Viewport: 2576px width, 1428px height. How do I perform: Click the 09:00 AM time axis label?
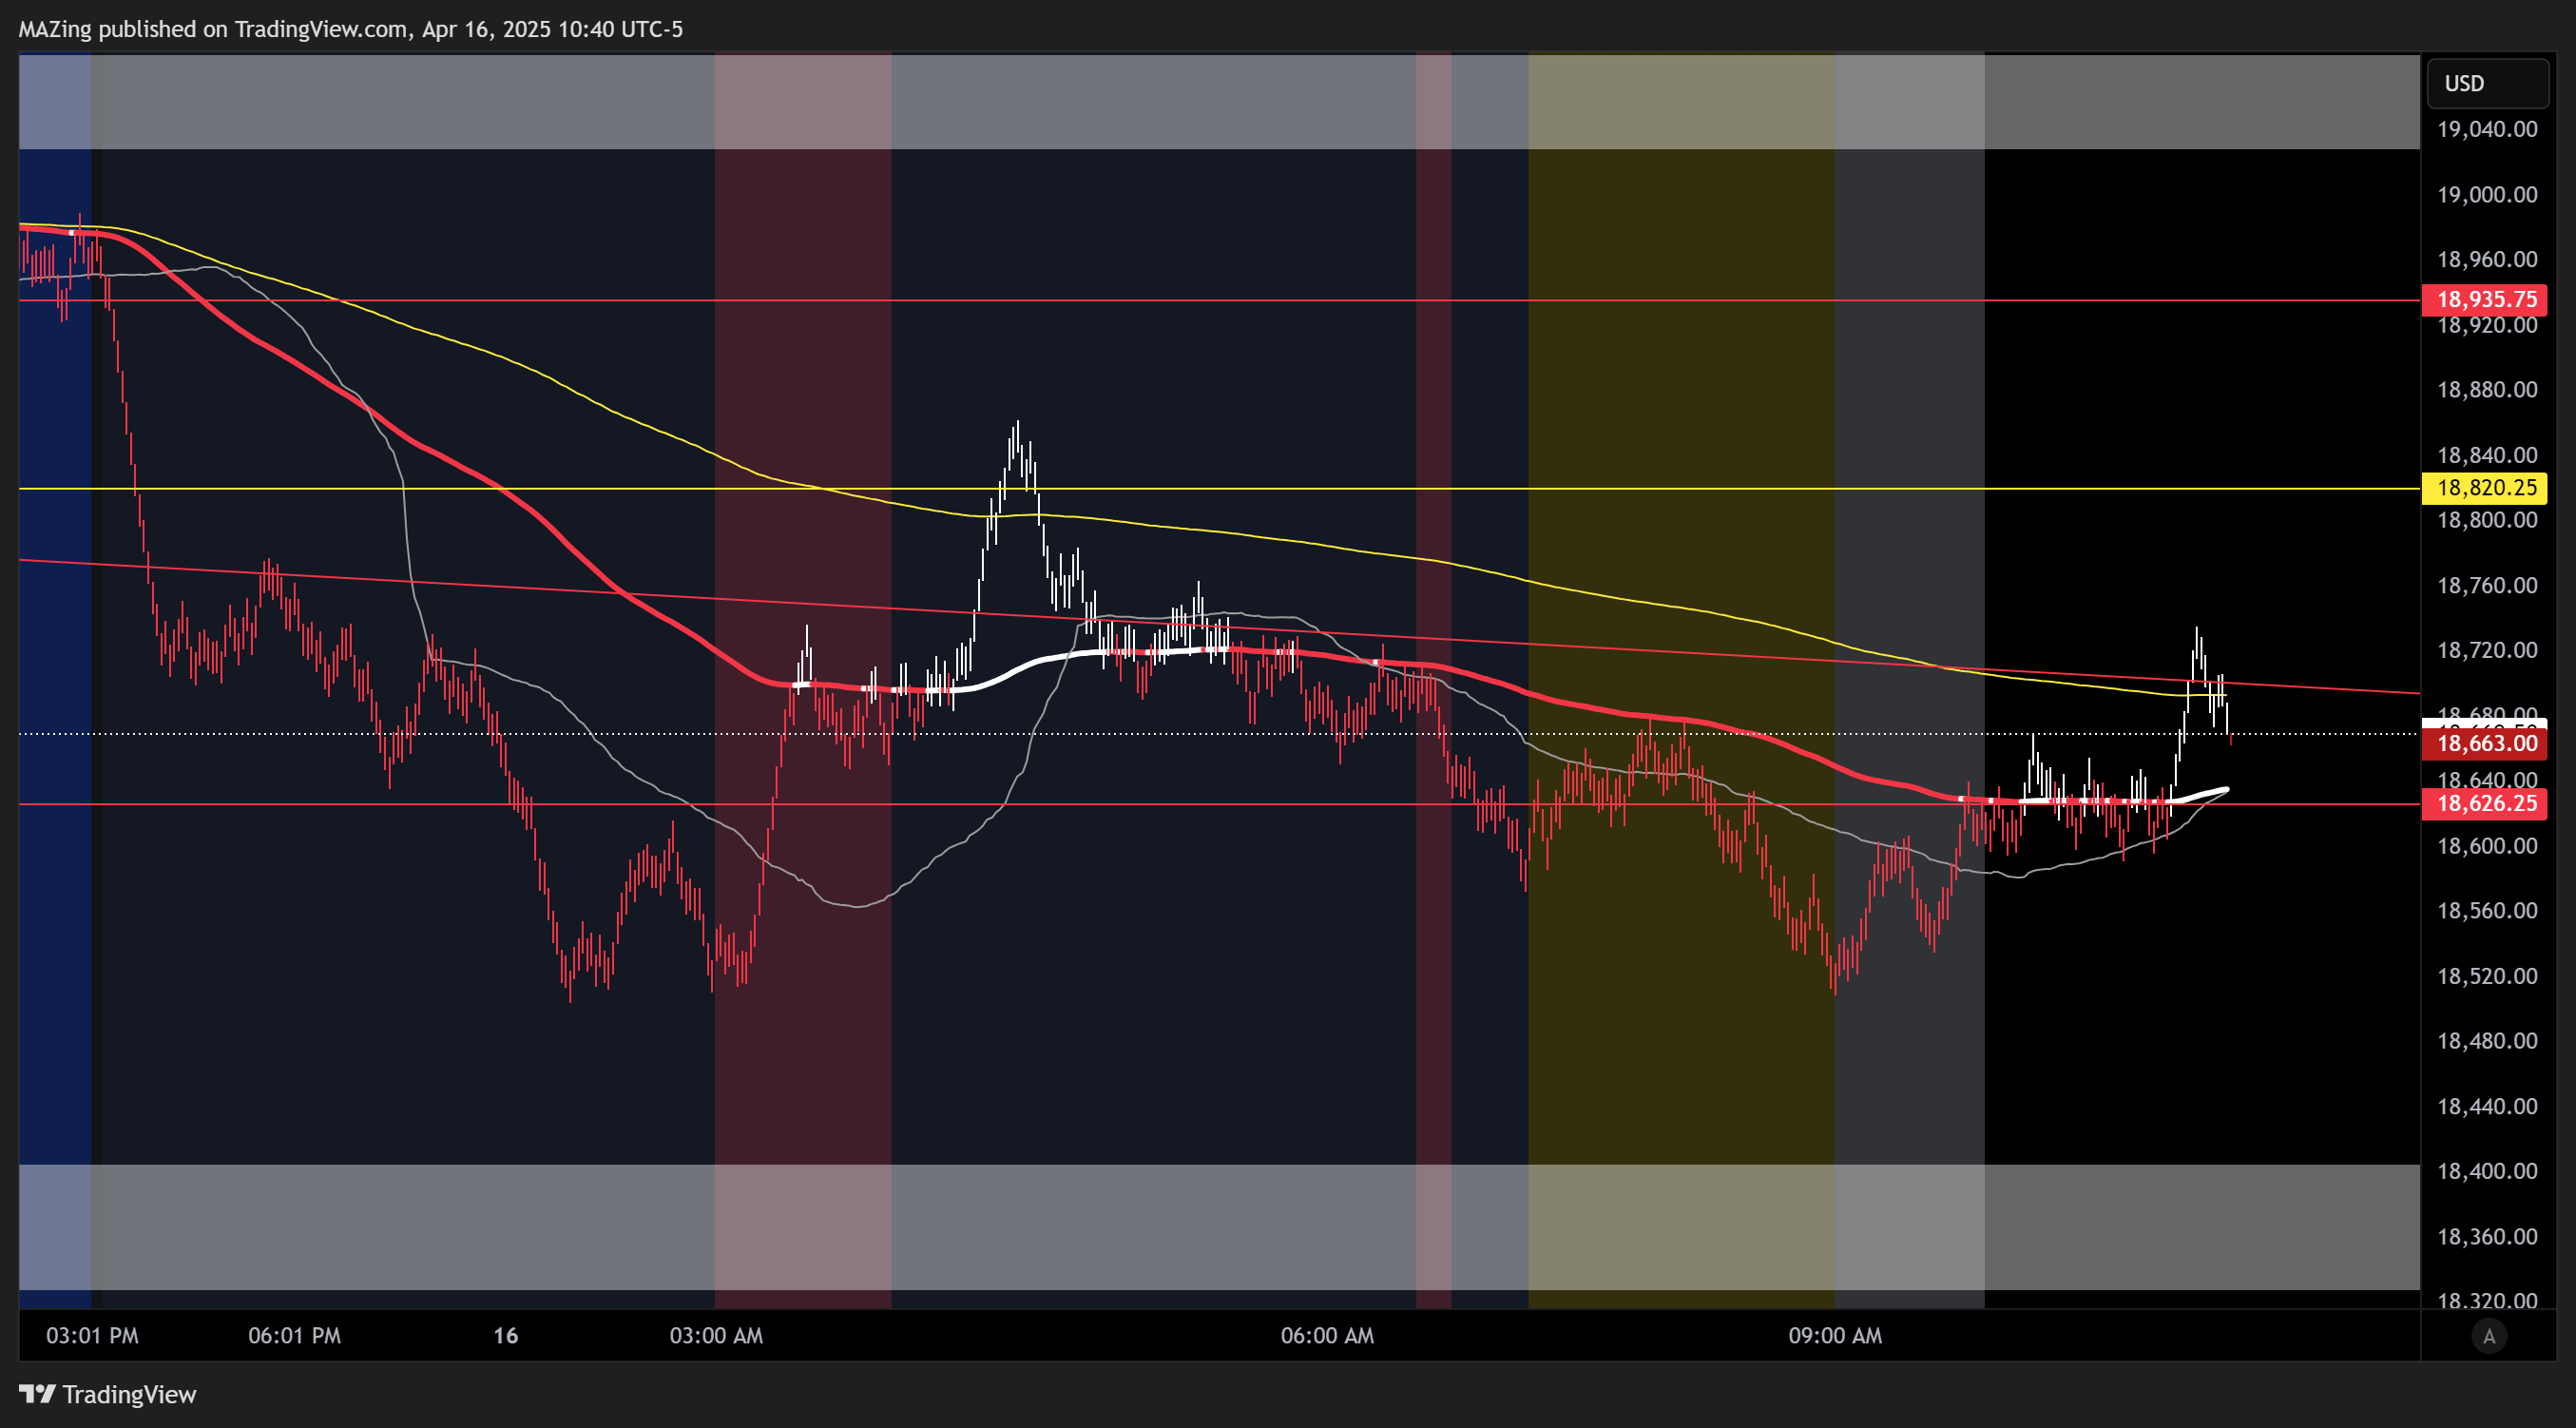[x=1835, y=1336]
